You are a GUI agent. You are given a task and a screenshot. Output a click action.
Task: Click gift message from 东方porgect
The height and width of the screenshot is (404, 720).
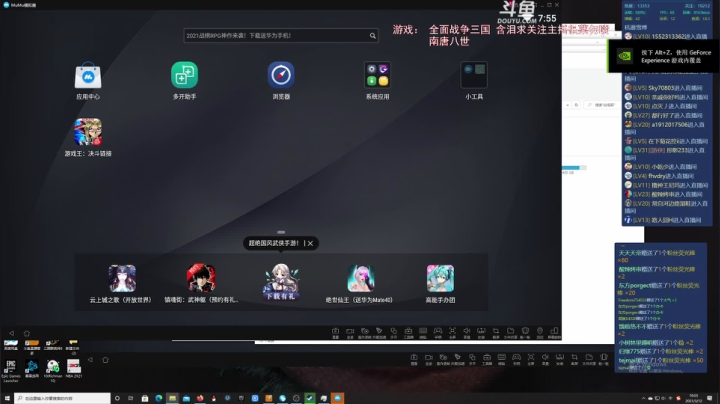point(658,289)
